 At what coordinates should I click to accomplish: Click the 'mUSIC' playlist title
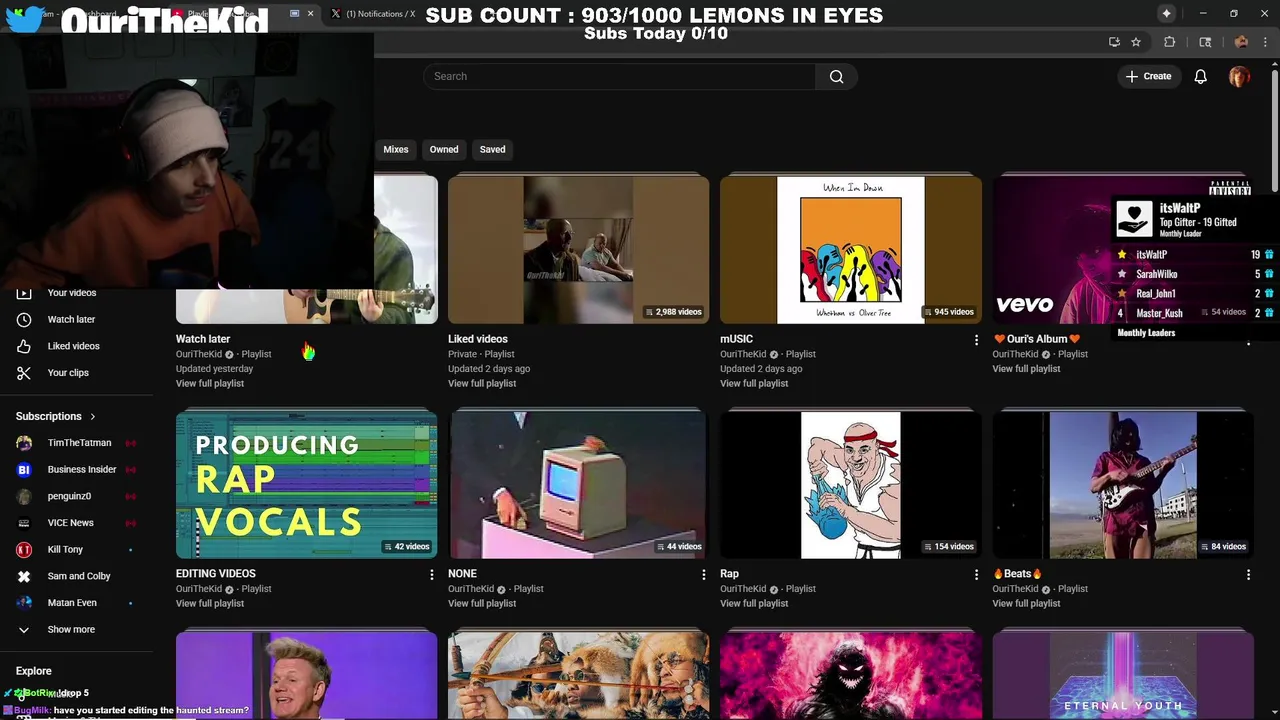[736, 339]
